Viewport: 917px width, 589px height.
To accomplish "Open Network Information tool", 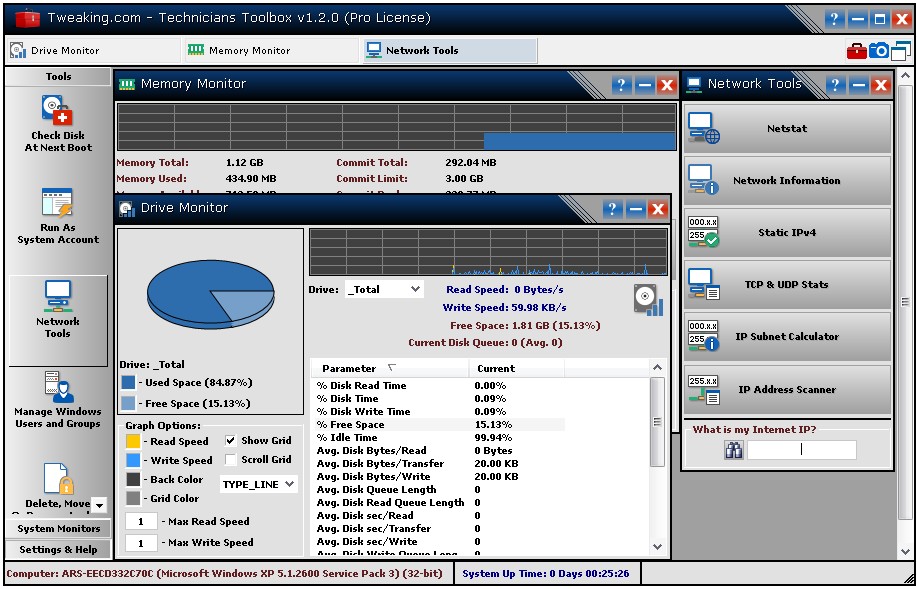I will pyautogui.click(x=787, y=181).
